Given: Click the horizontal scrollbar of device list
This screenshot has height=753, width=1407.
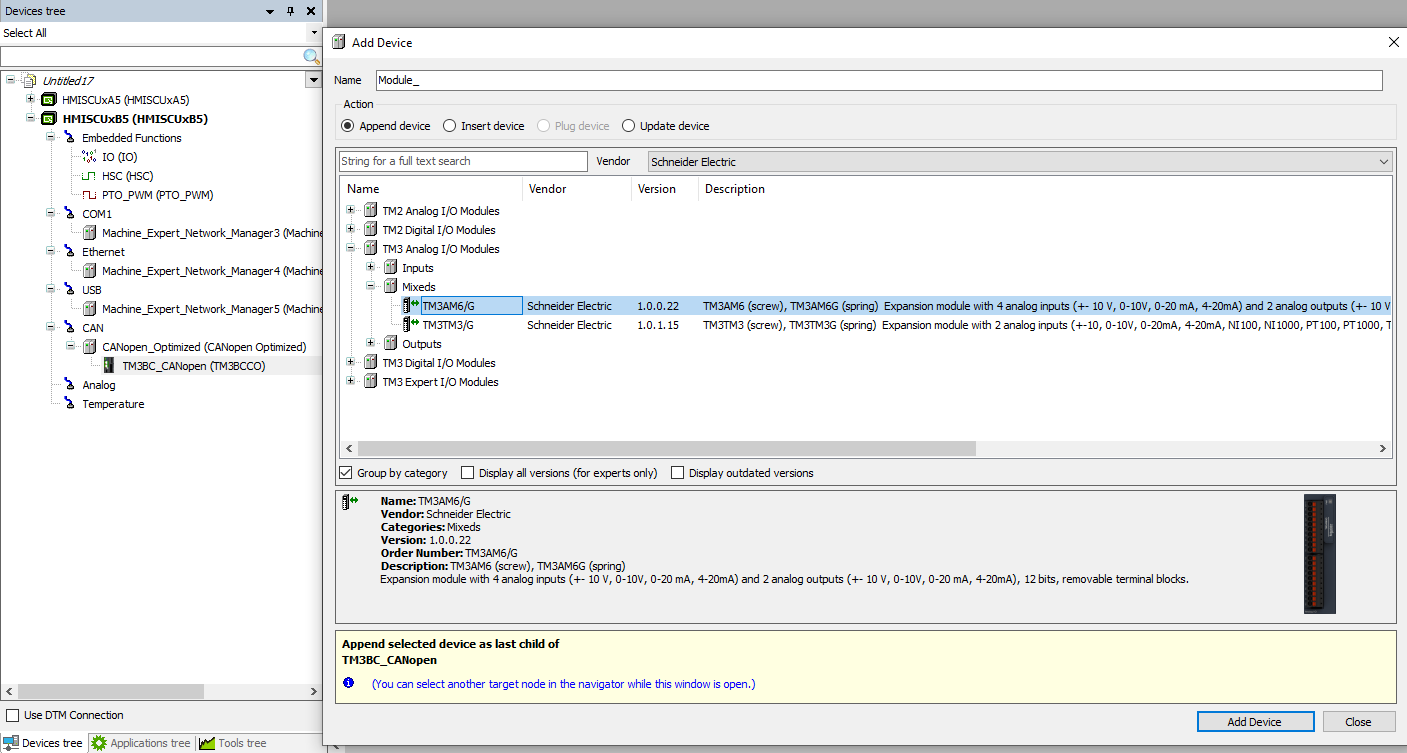Looking at the screenshot, I should point(666,450).
